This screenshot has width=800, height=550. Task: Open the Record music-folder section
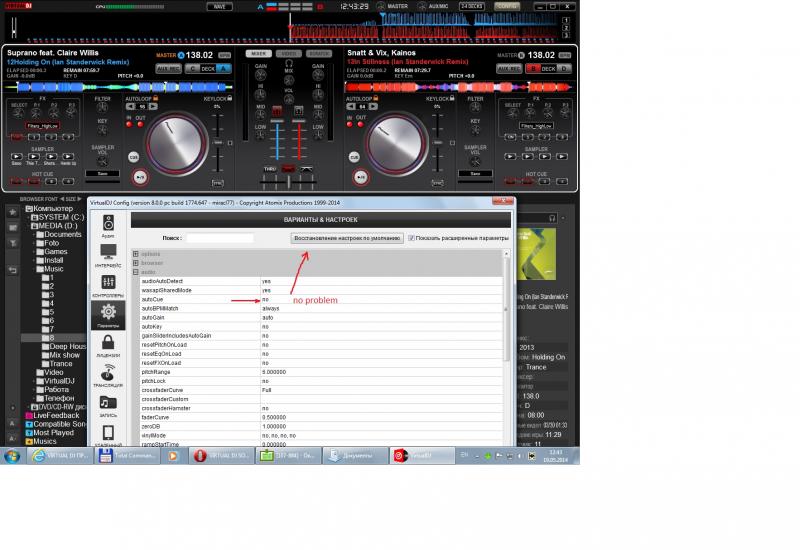click(108, 407)
